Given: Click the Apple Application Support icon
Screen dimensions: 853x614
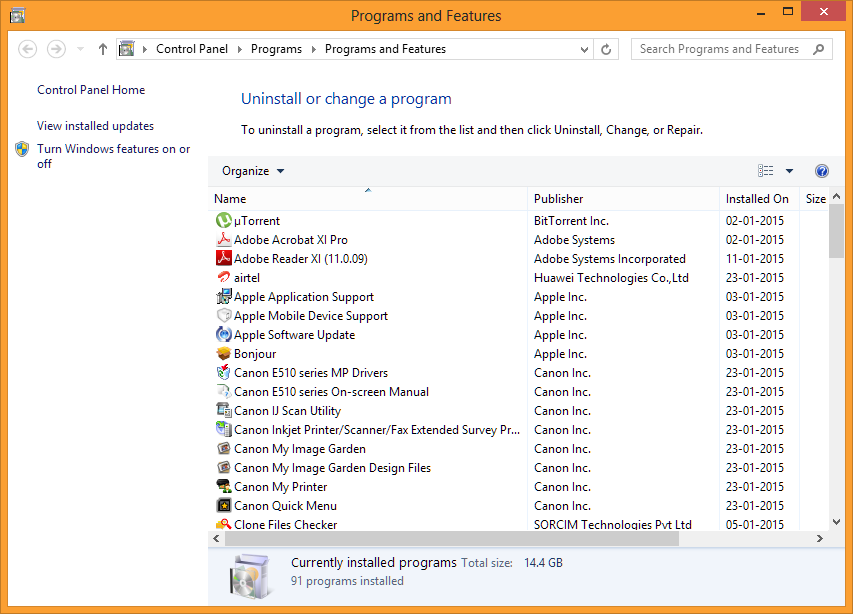Looking at the screenshot, I should click(224, 296).
